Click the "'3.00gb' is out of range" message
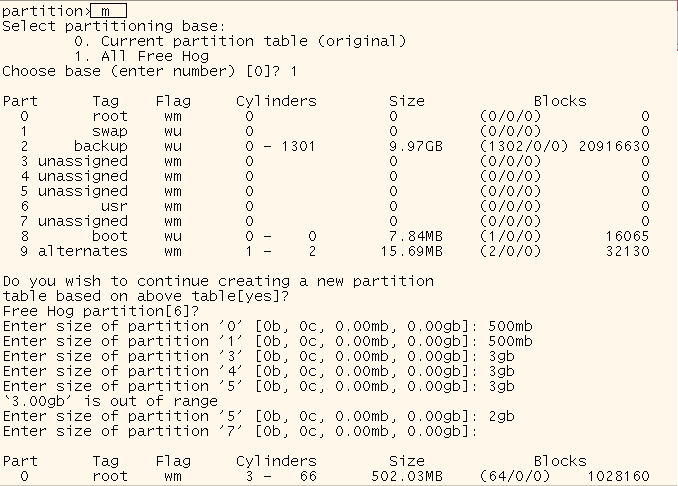 coord(110,401)
